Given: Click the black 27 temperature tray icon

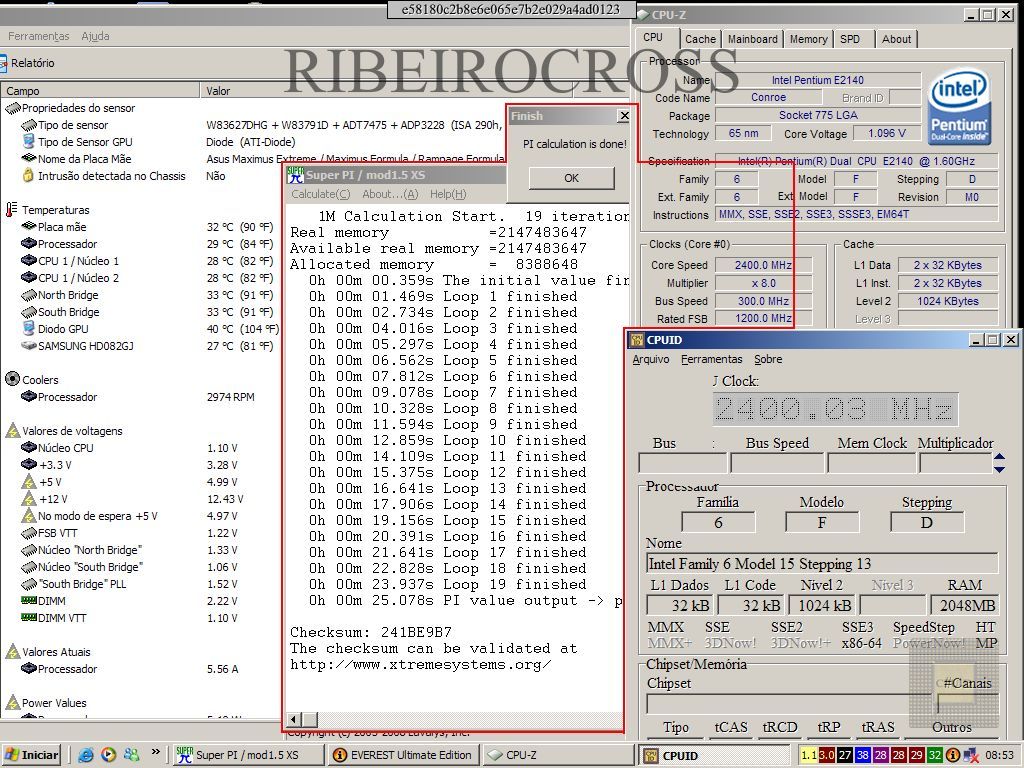Looking at the screenshot, I should 844,755.
